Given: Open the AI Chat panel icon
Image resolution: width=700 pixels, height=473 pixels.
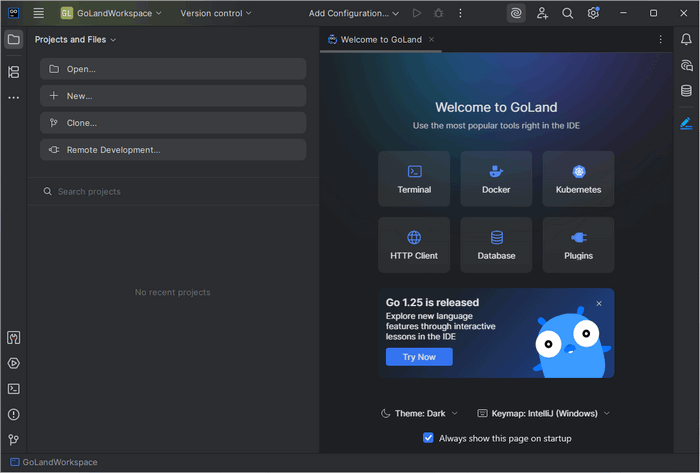Looking at the screenshot, I should tap(686, 65).
